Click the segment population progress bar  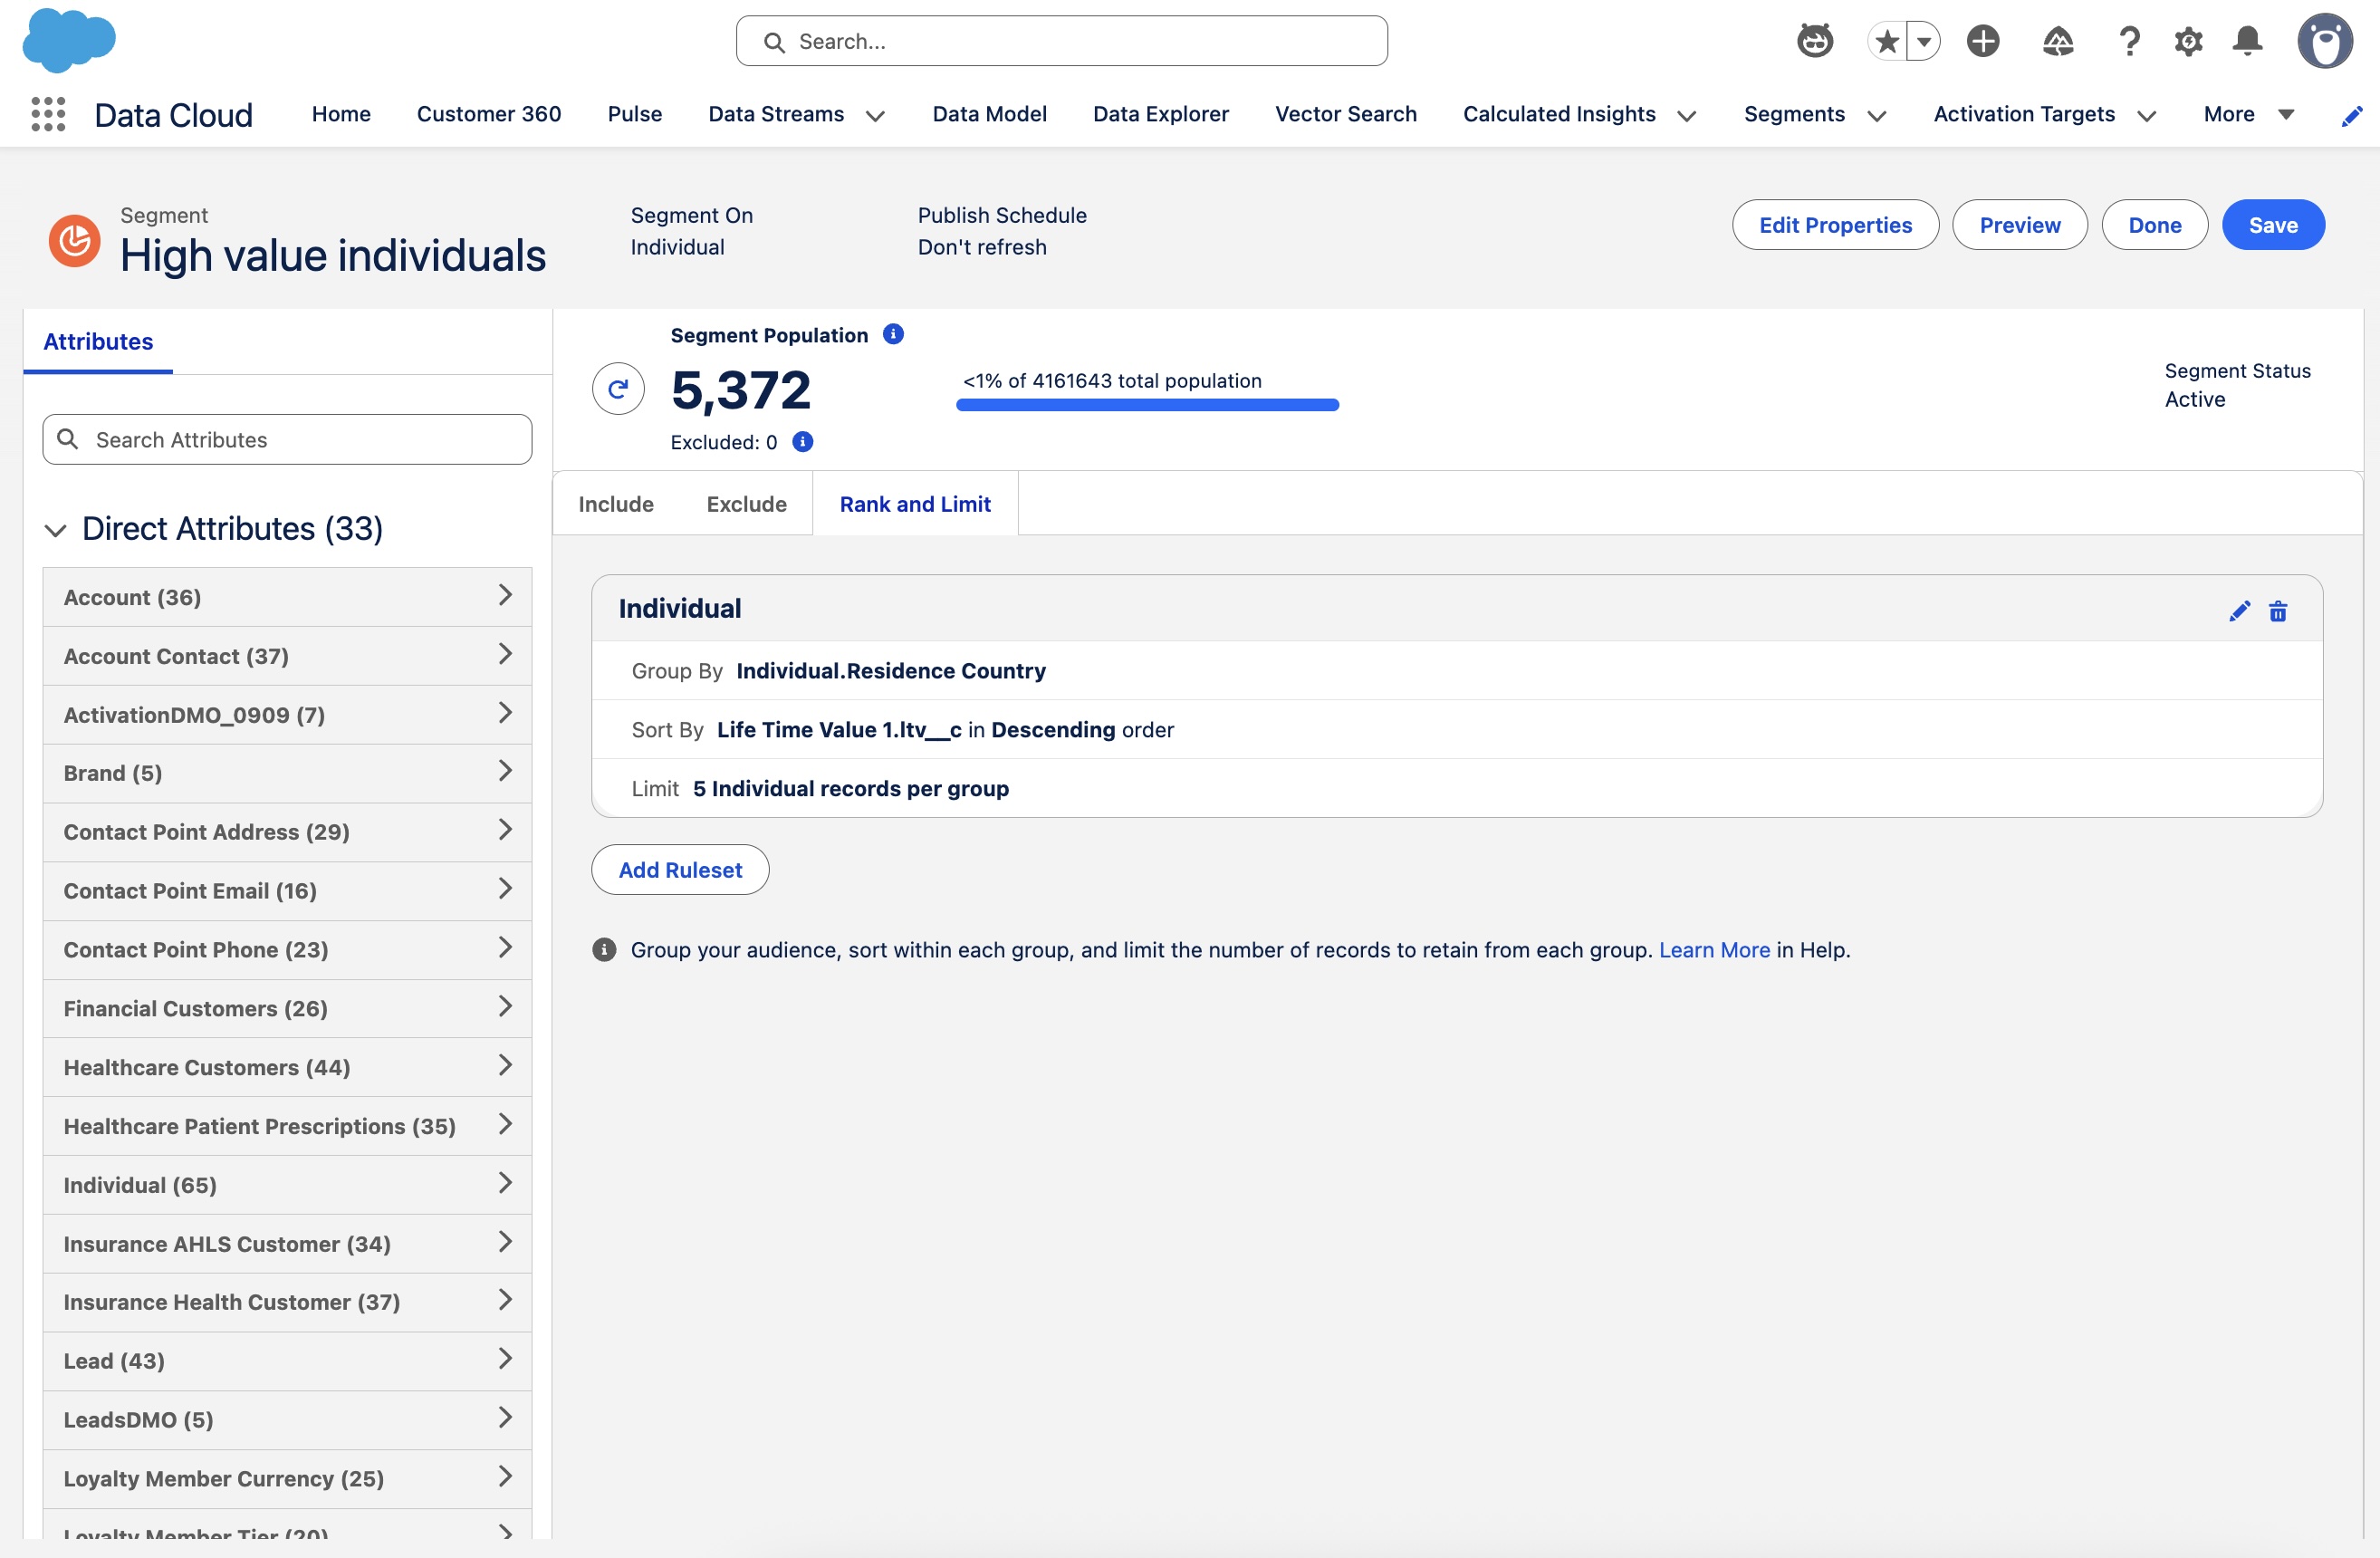(x=1147, y=404)
